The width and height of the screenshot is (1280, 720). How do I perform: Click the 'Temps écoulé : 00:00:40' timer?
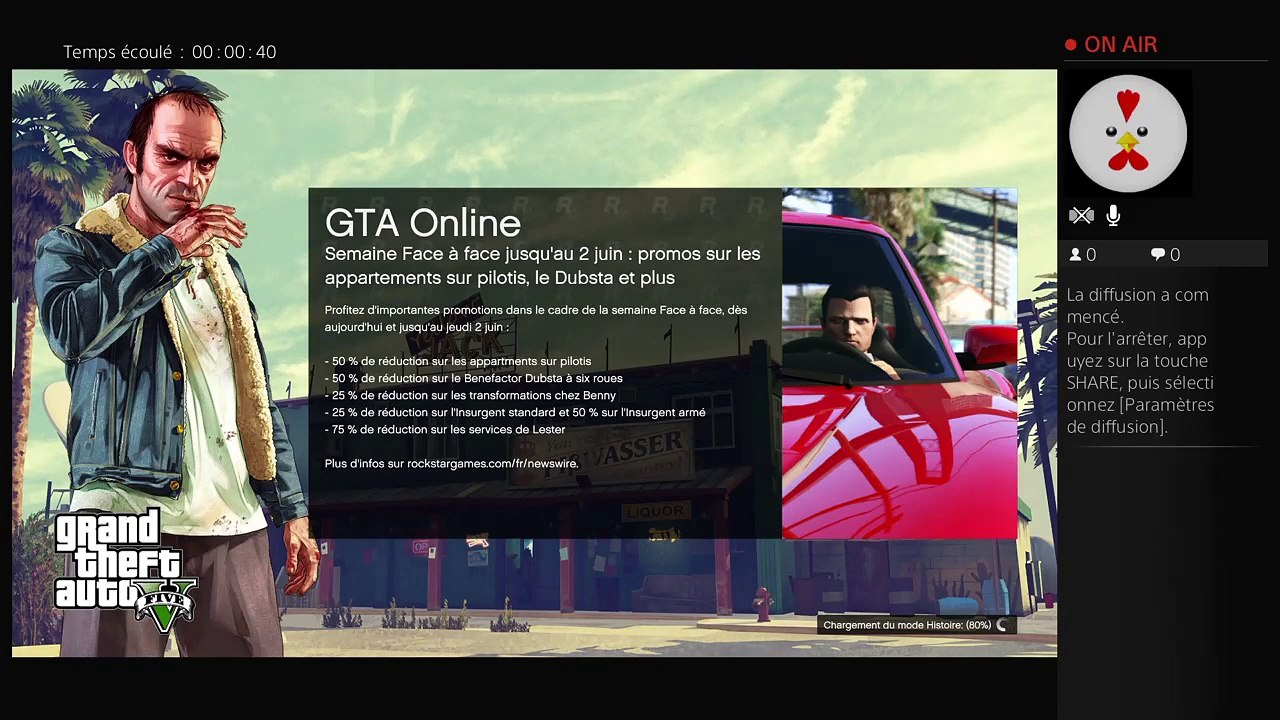pyautogui.click(x=170, y=52)
